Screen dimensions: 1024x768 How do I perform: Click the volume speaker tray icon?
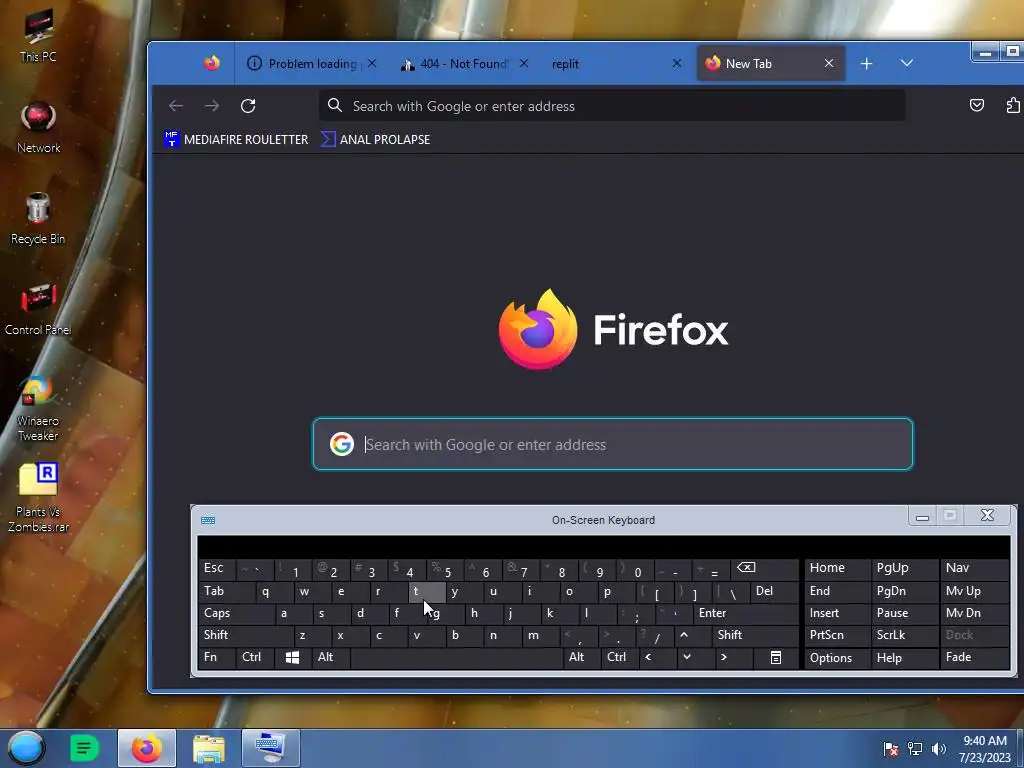pyautogui.click(x=938, y=749)
